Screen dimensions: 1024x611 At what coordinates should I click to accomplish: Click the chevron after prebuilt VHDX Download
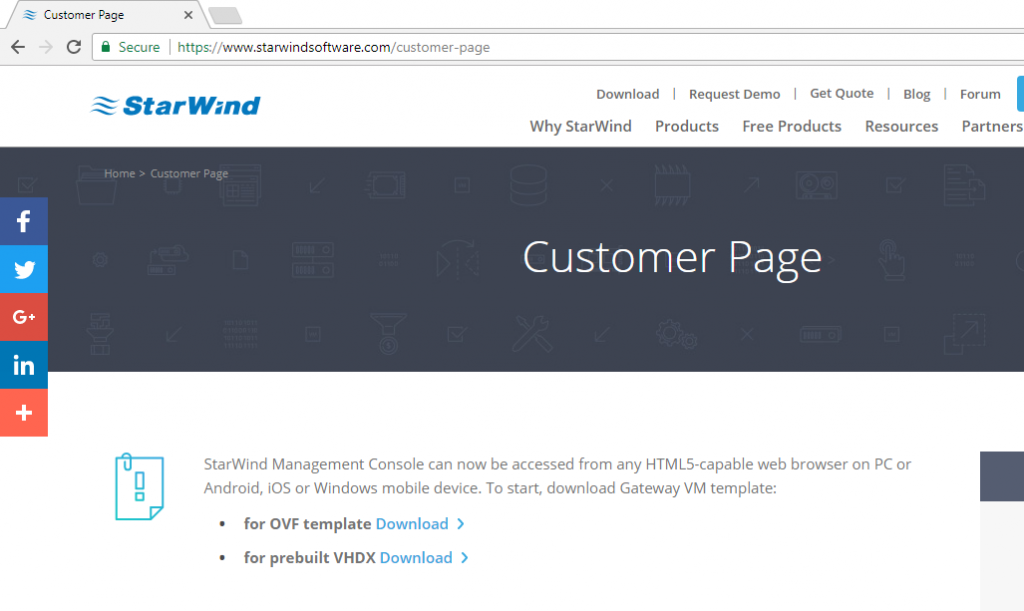coord(464,557)
